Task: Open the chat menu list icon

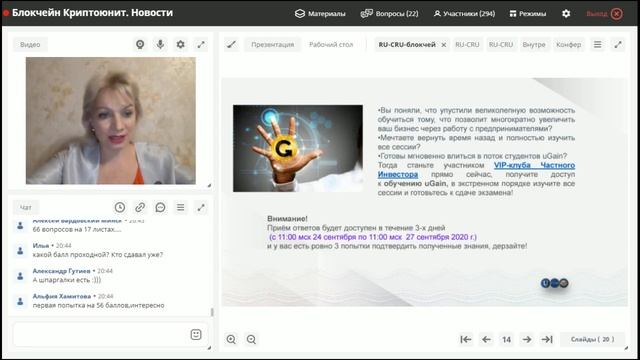Action: [x=180, y=207]
